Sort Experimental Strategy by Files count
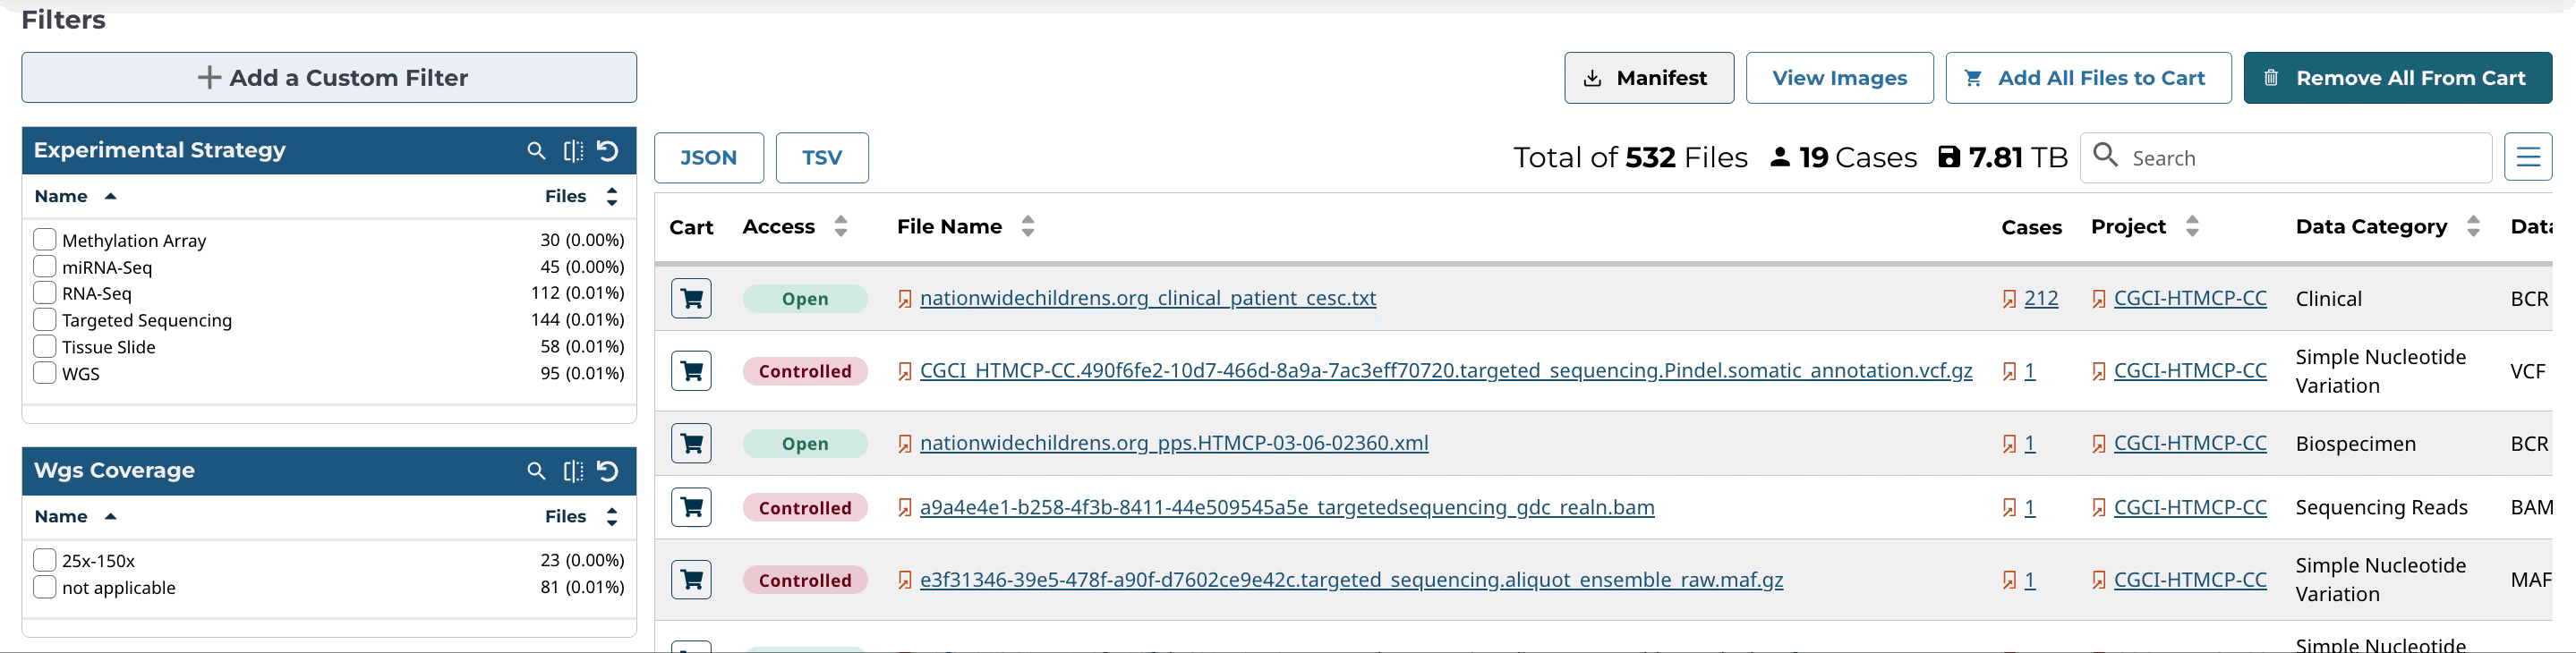2576x653 pixels. click(612, 197)
